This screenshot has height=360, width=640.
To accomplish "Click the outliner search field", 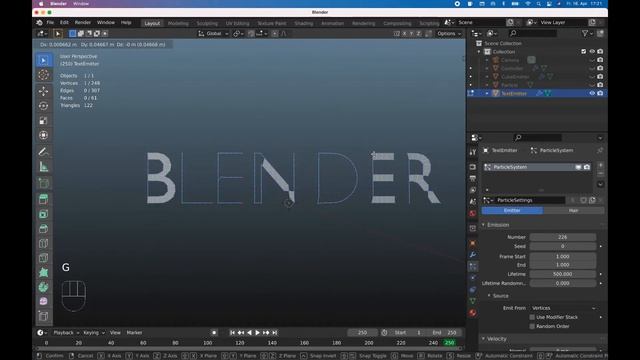I will (x=533, y=33).
